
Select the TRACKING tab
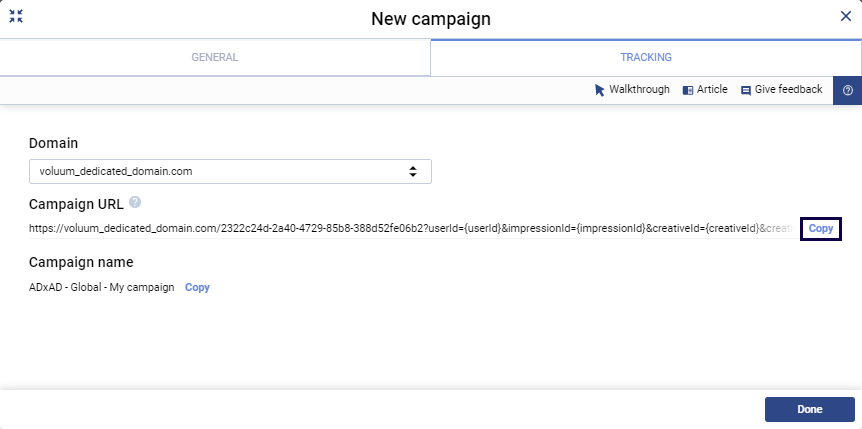click(645, 58)
